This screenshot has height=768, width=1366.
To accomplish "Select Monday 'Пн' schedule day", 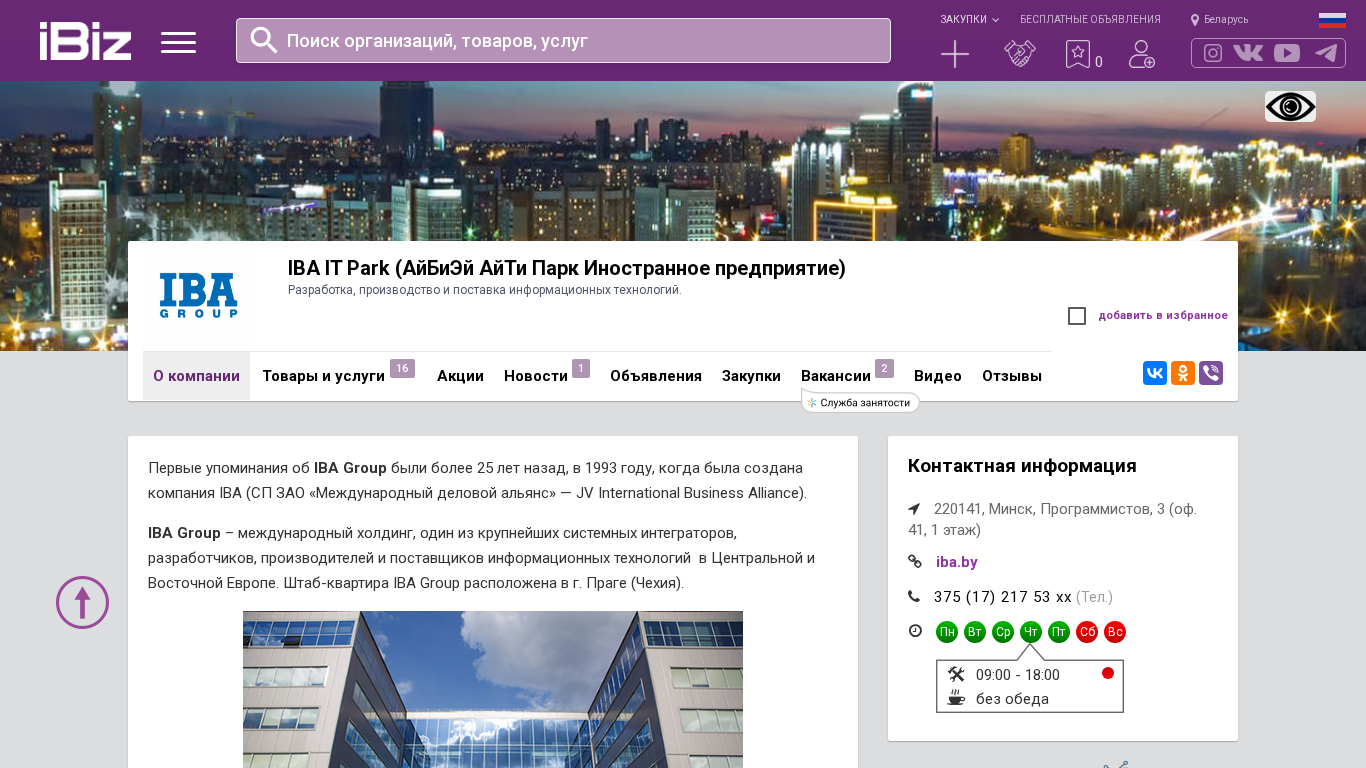I will (x=947, y=632).
